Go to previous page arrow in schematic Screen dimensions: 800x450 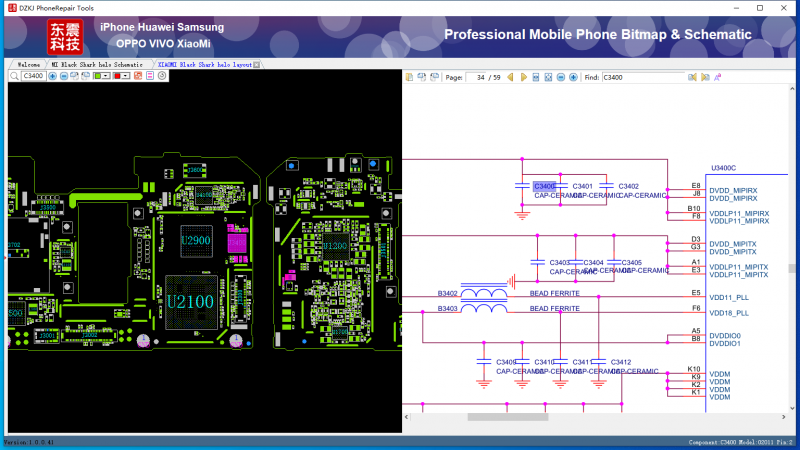[x=510, y=77]
